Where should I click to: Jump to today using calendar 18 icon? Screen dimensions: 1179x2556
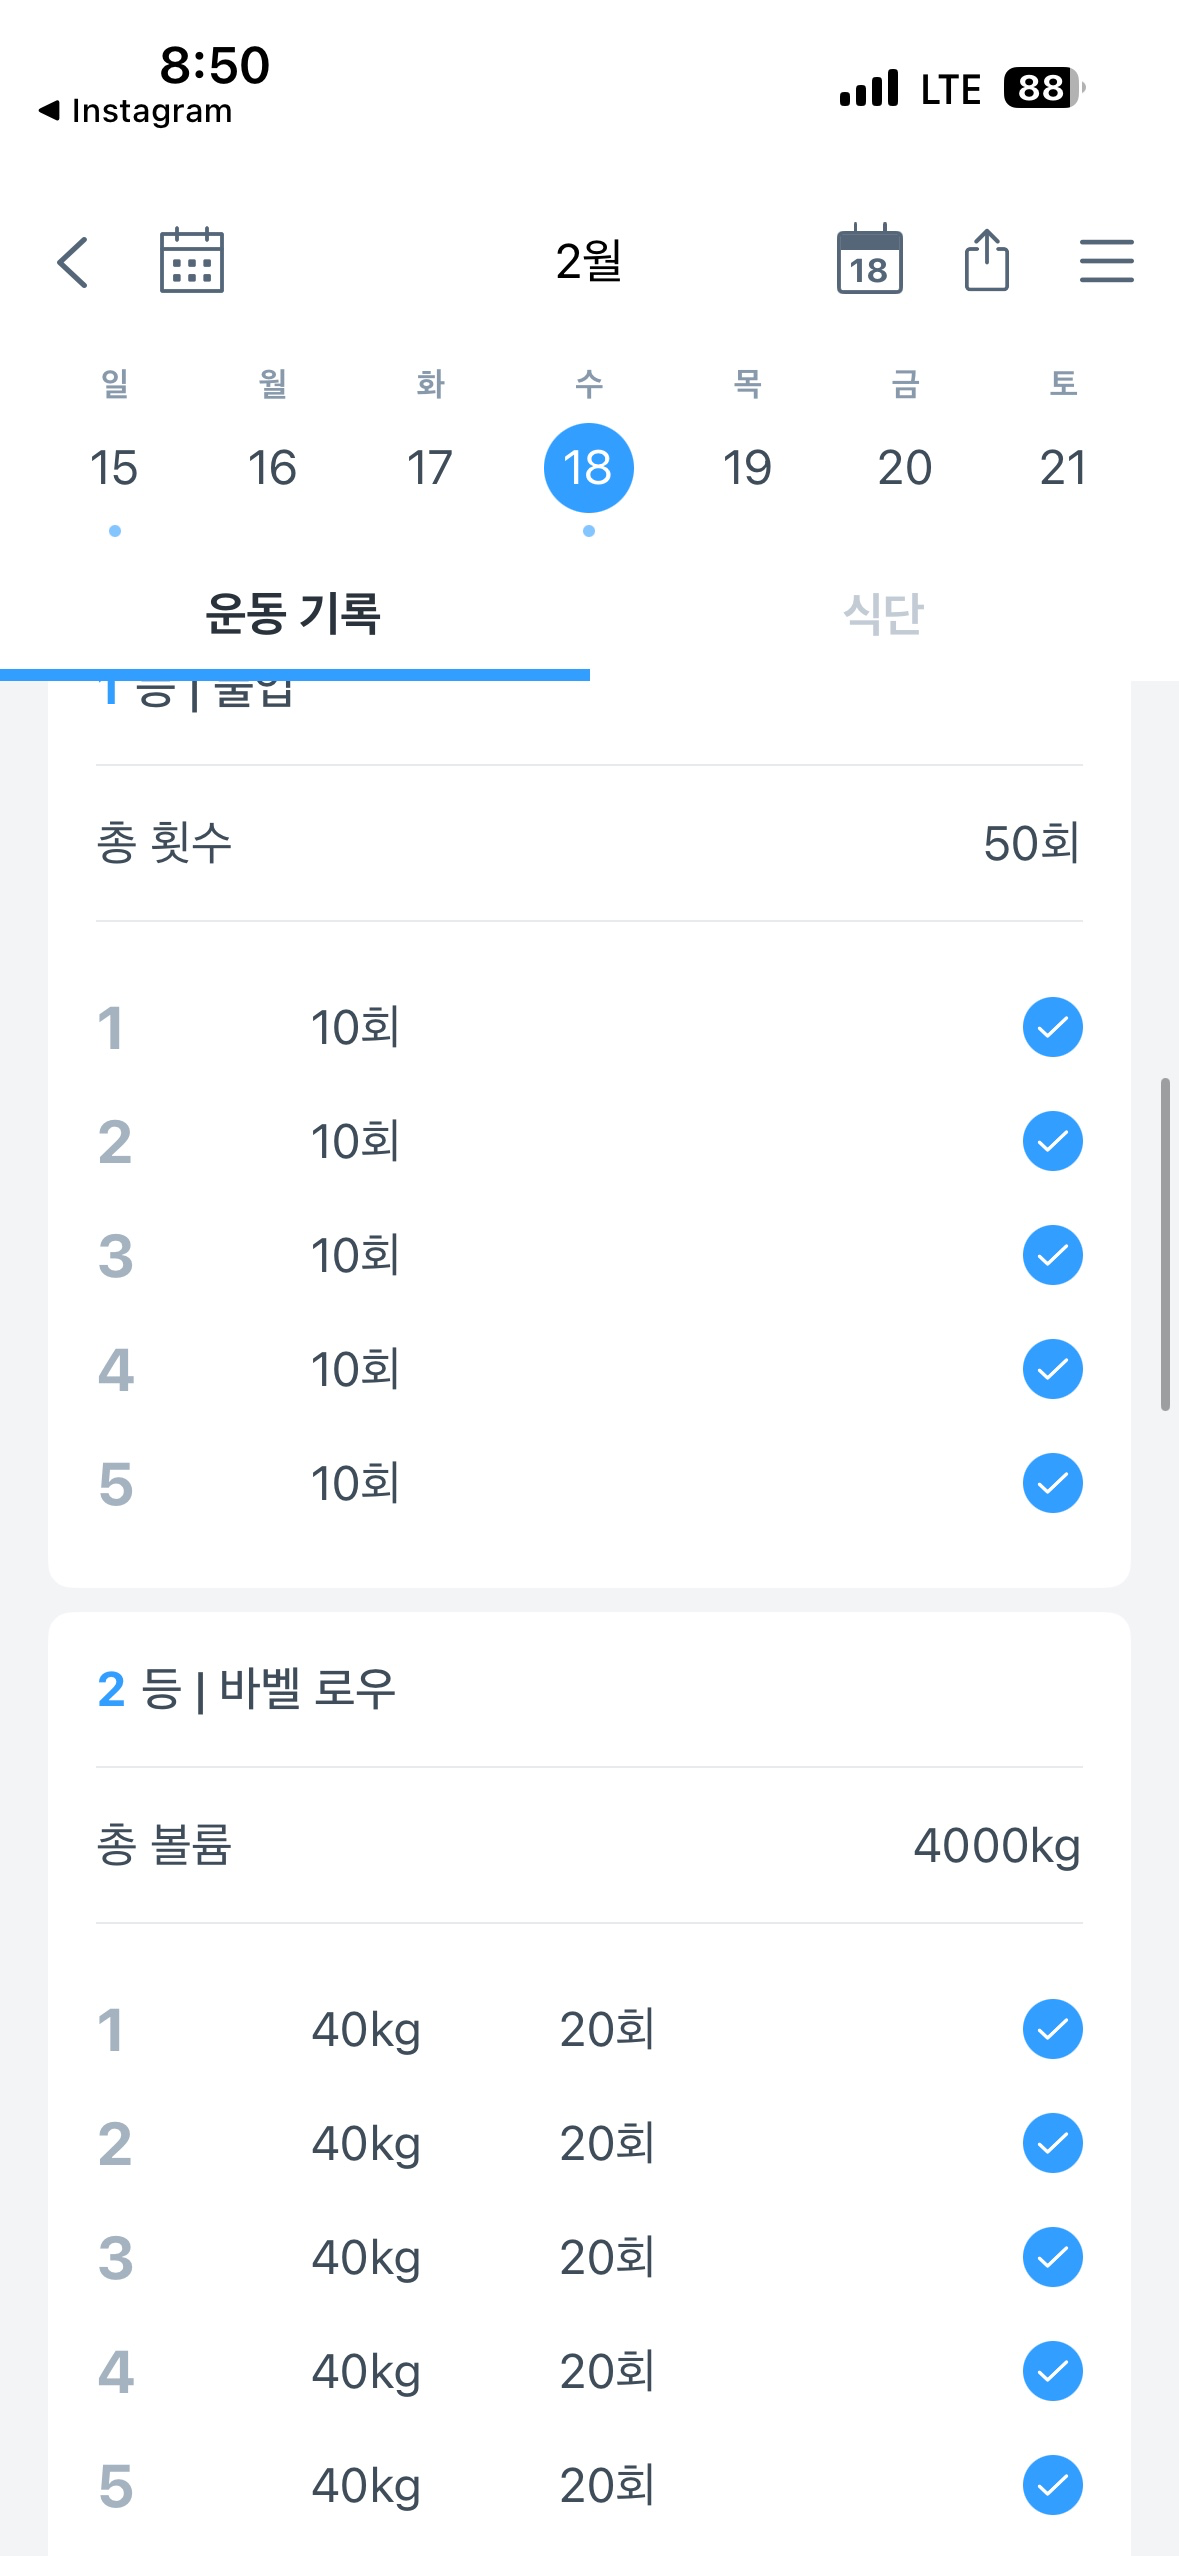[x=869, y=260]
